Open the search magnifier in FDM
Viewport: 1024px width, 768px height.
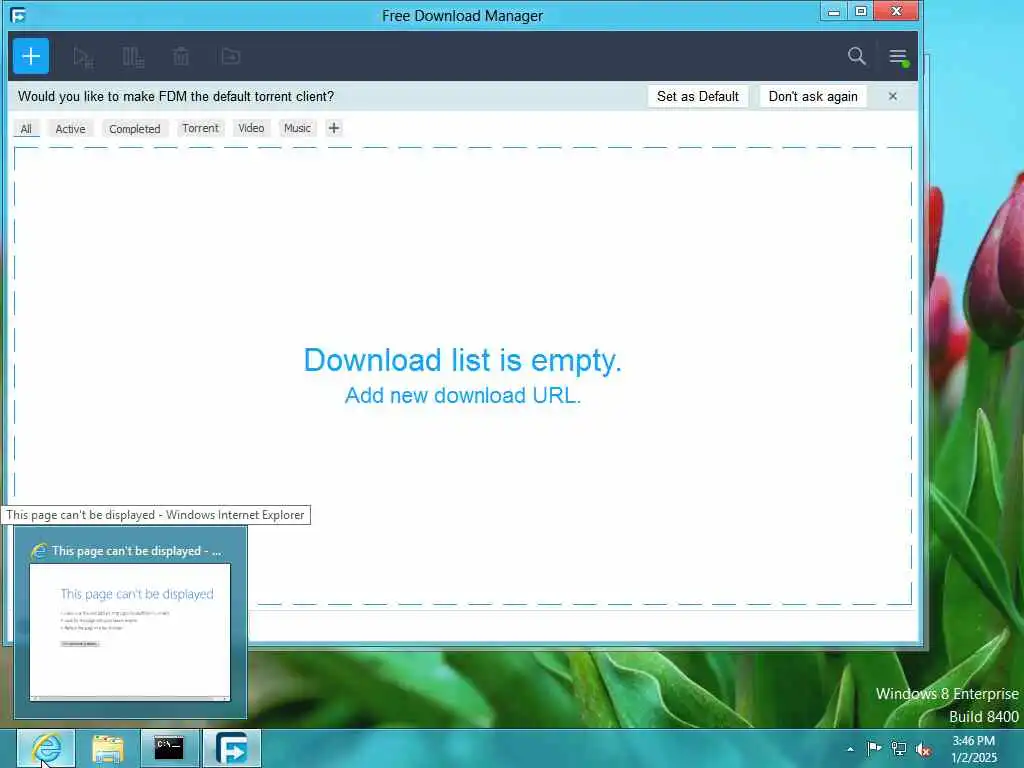coord(857,56)
